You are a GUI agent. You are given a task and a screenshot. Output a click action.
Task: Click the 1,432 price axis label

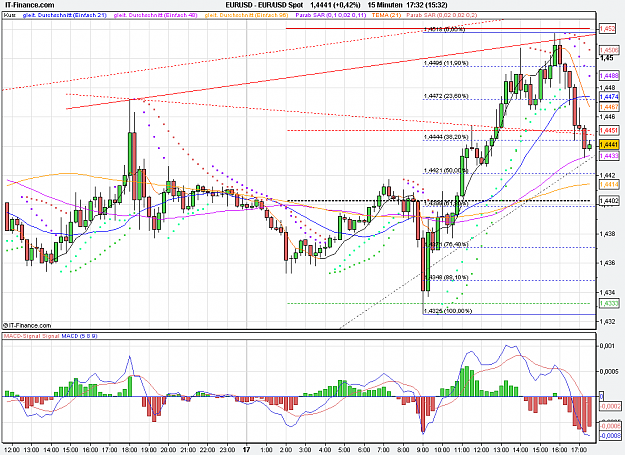pos(607,321)
